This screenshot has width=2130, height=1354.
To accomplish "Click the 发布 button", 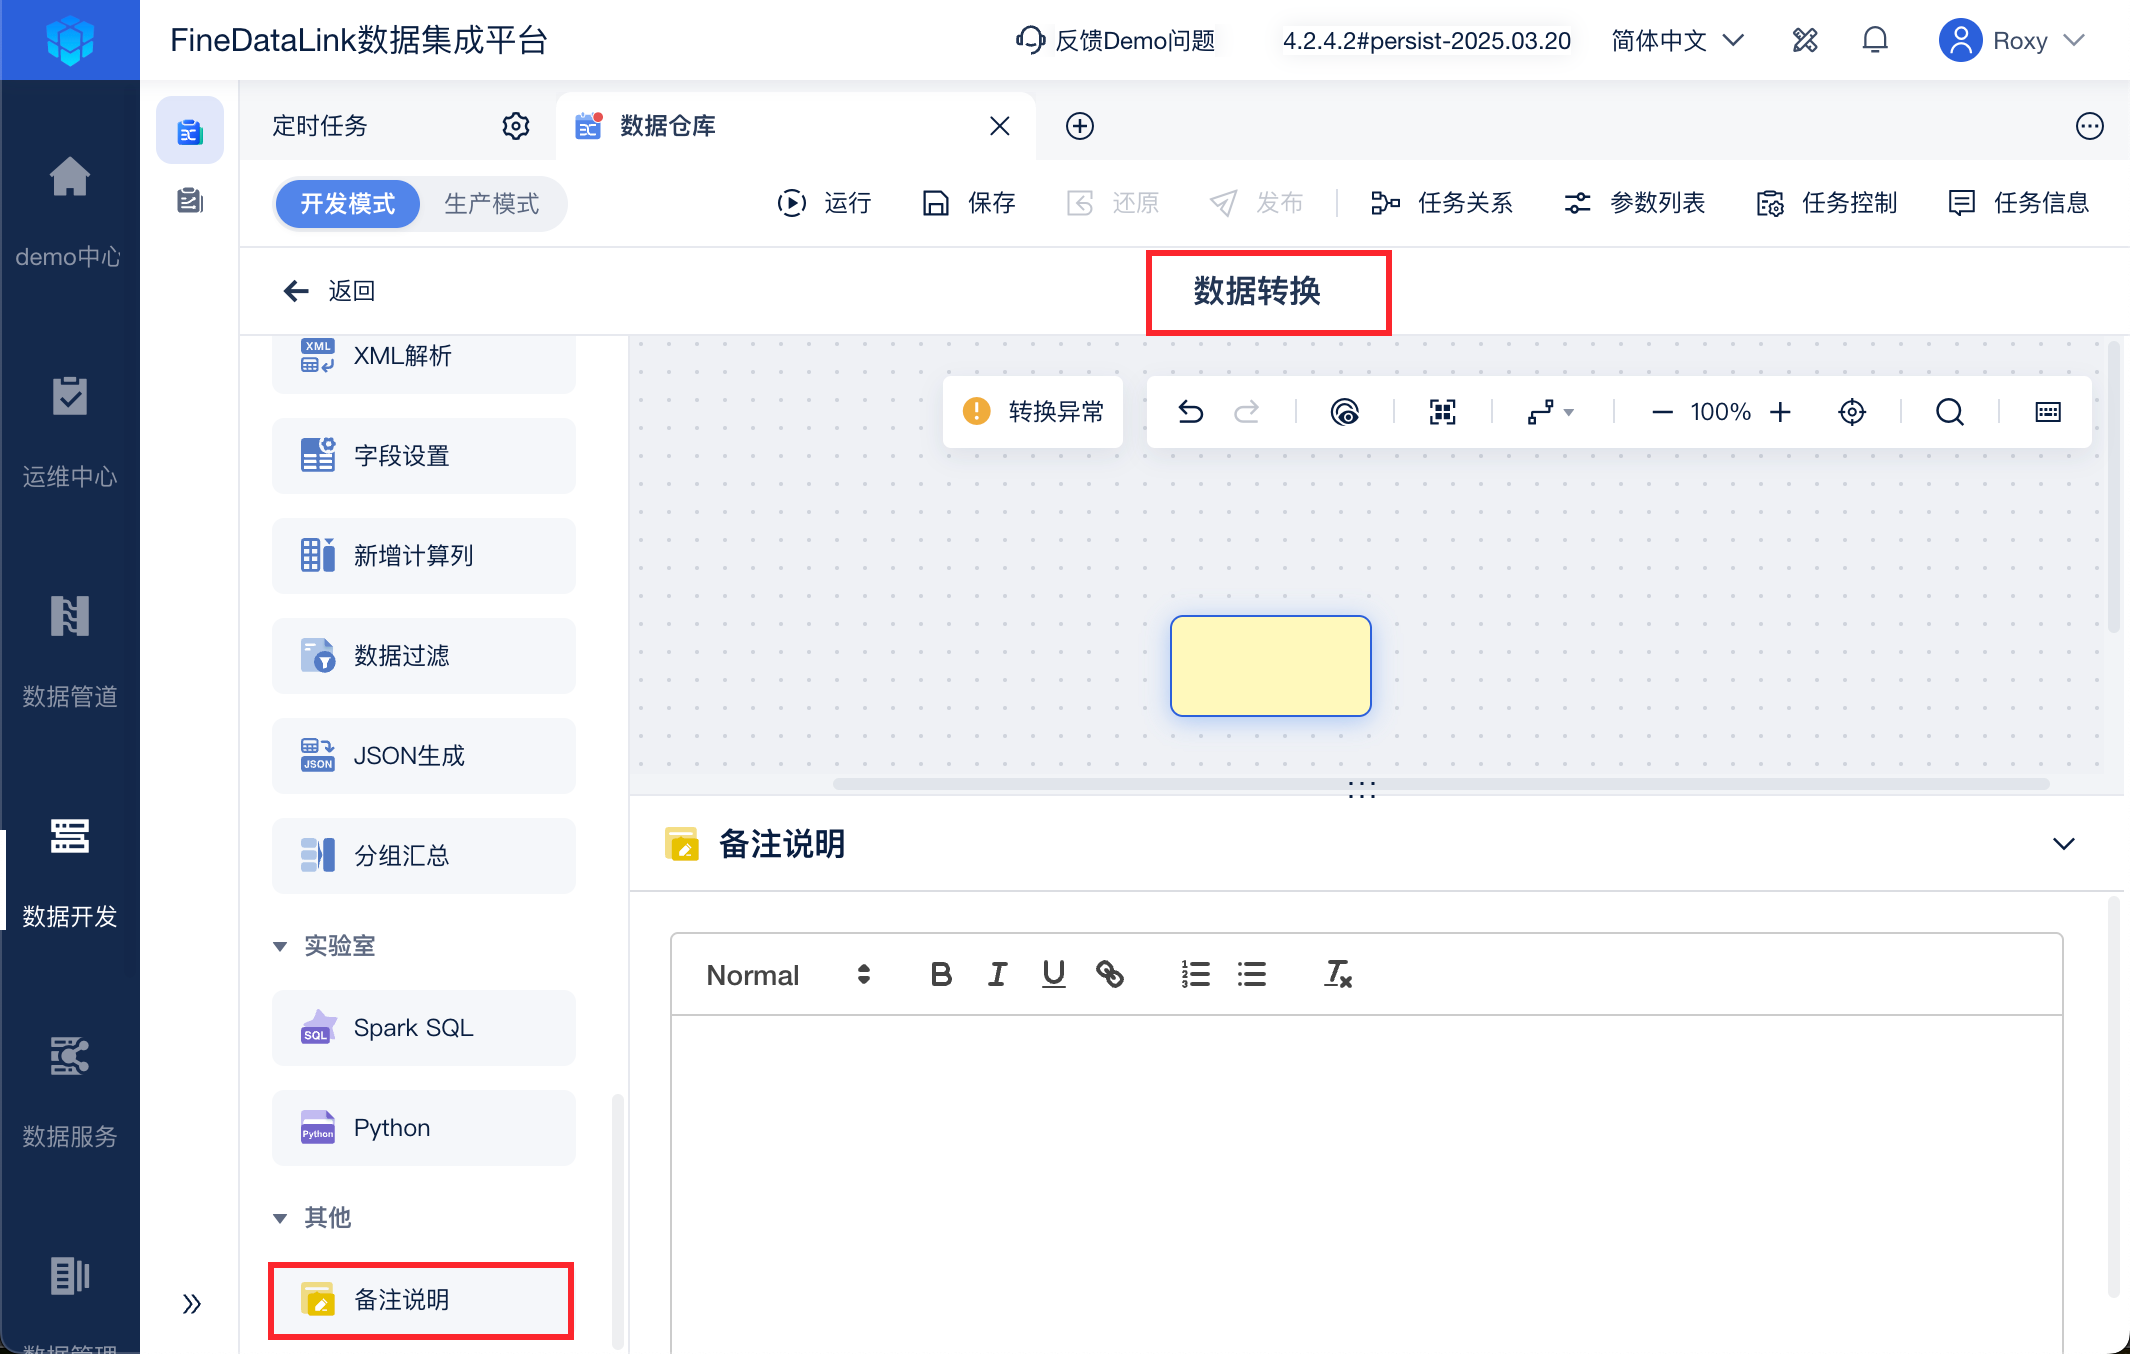I will click(1257, 203).
